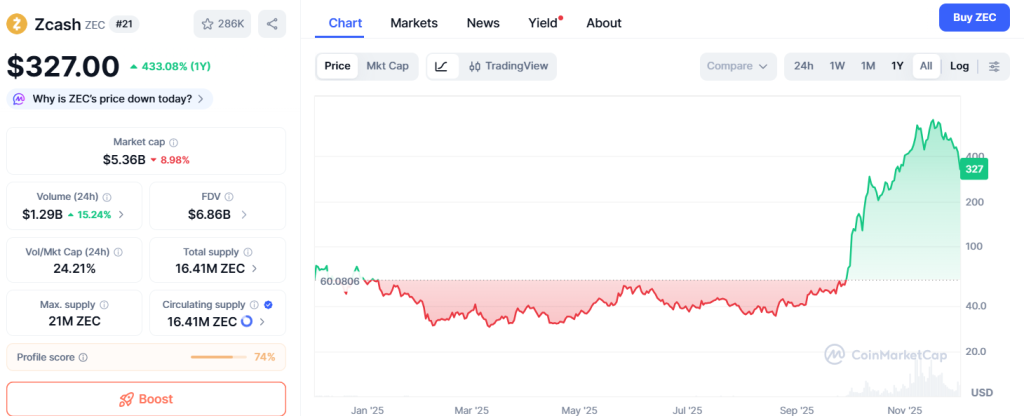Toggle chart to Price view
Viewport: 1024px width, 416px height.
[x=338, y=66]
